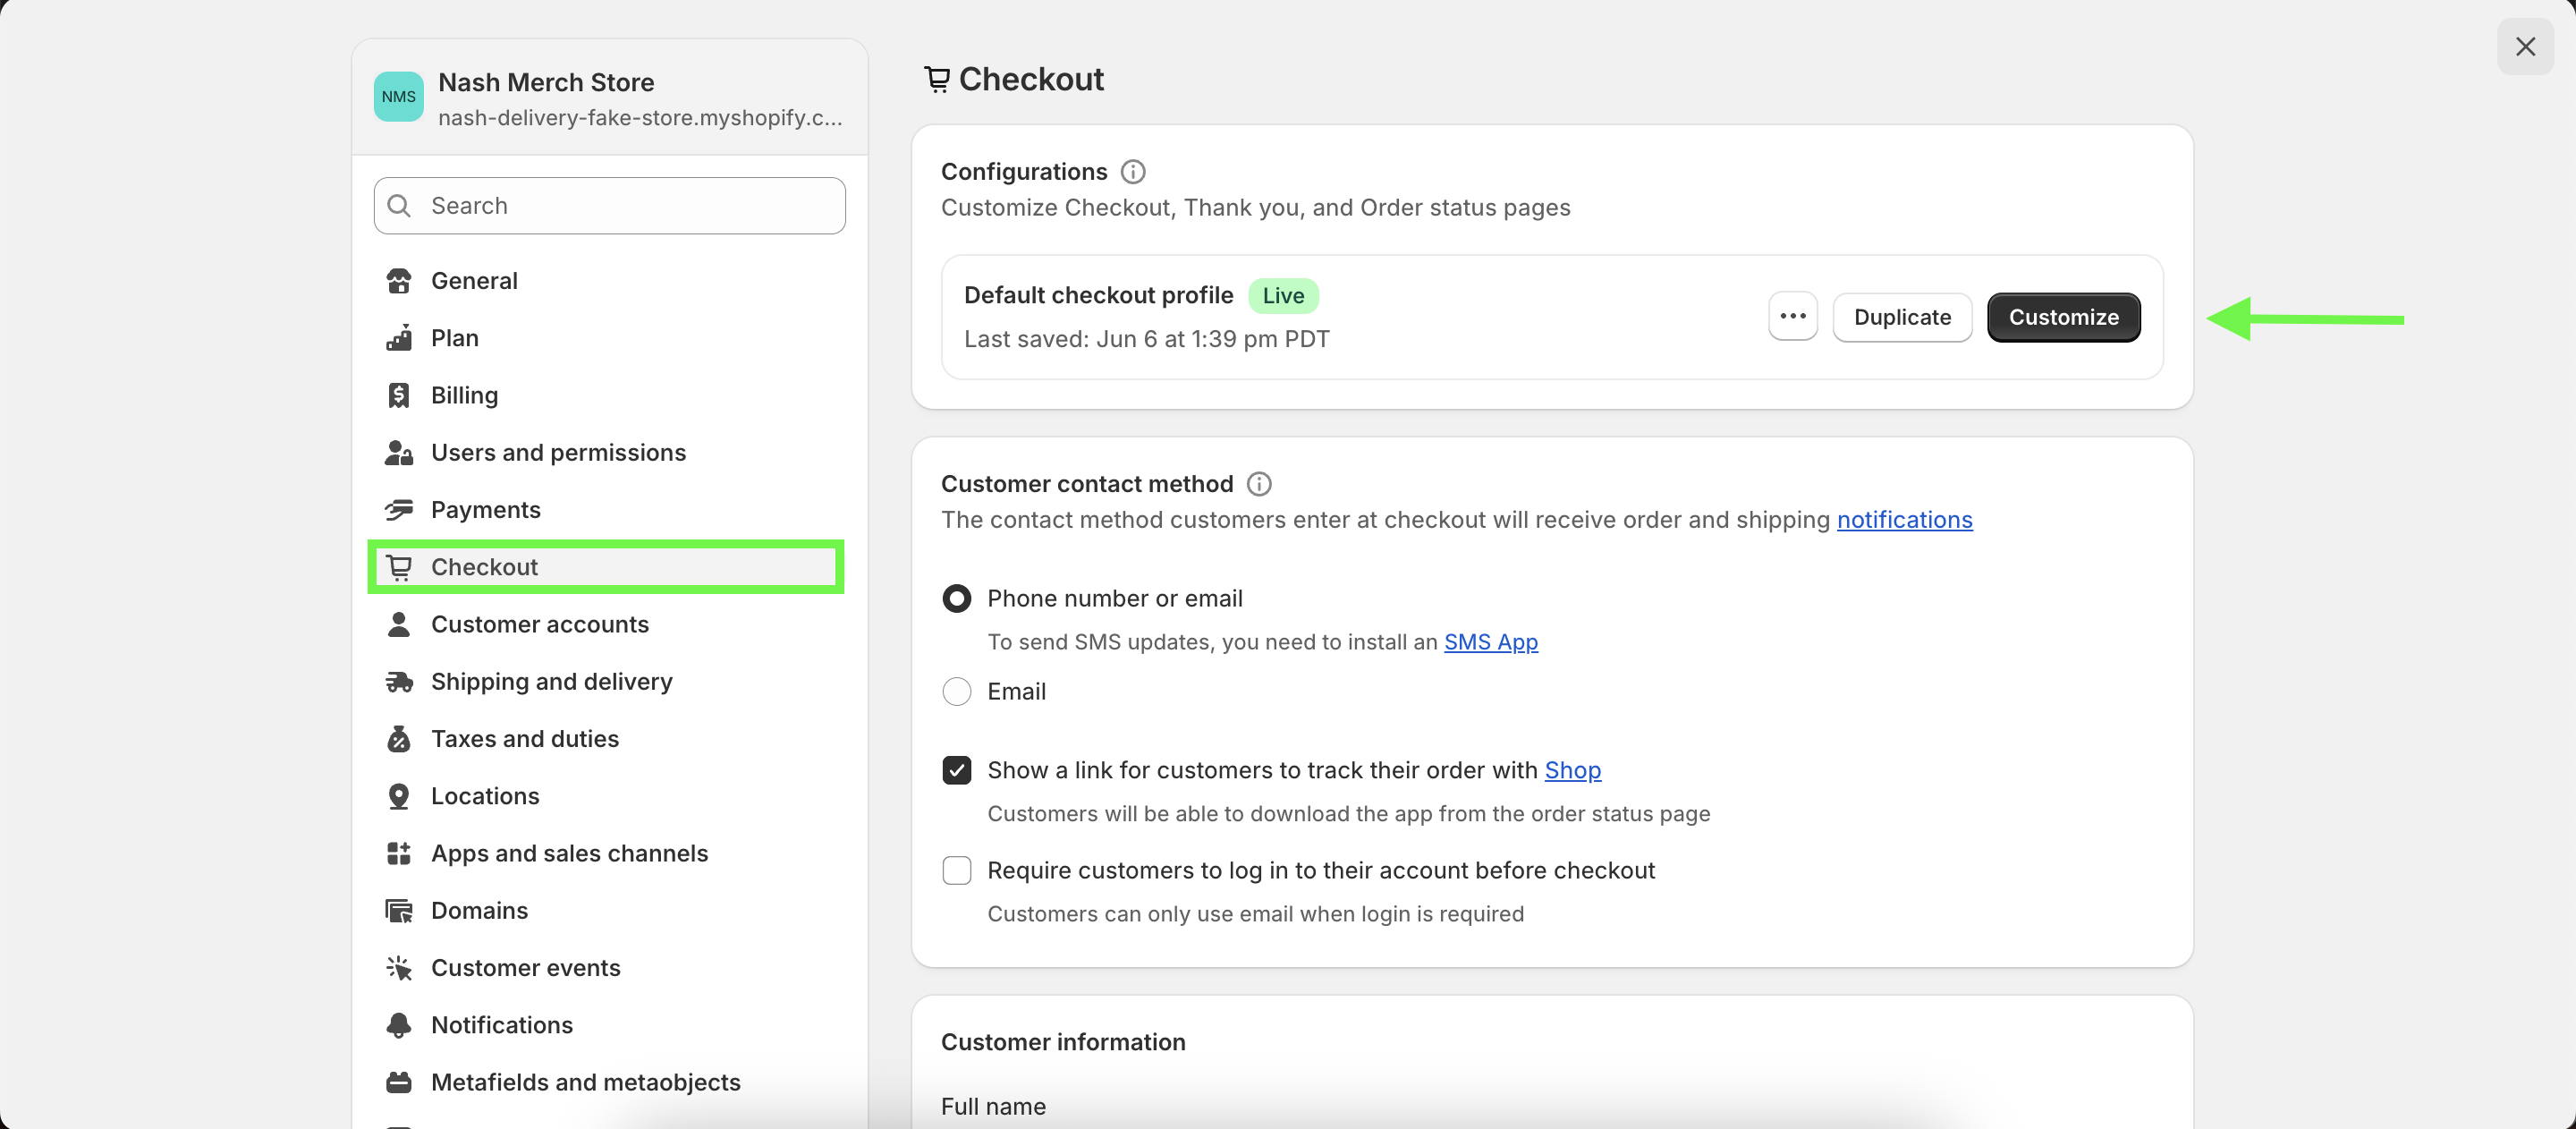Click the Shipping and delivery truck icon
Screen dimensions: 2576x1129
[399, 682]
